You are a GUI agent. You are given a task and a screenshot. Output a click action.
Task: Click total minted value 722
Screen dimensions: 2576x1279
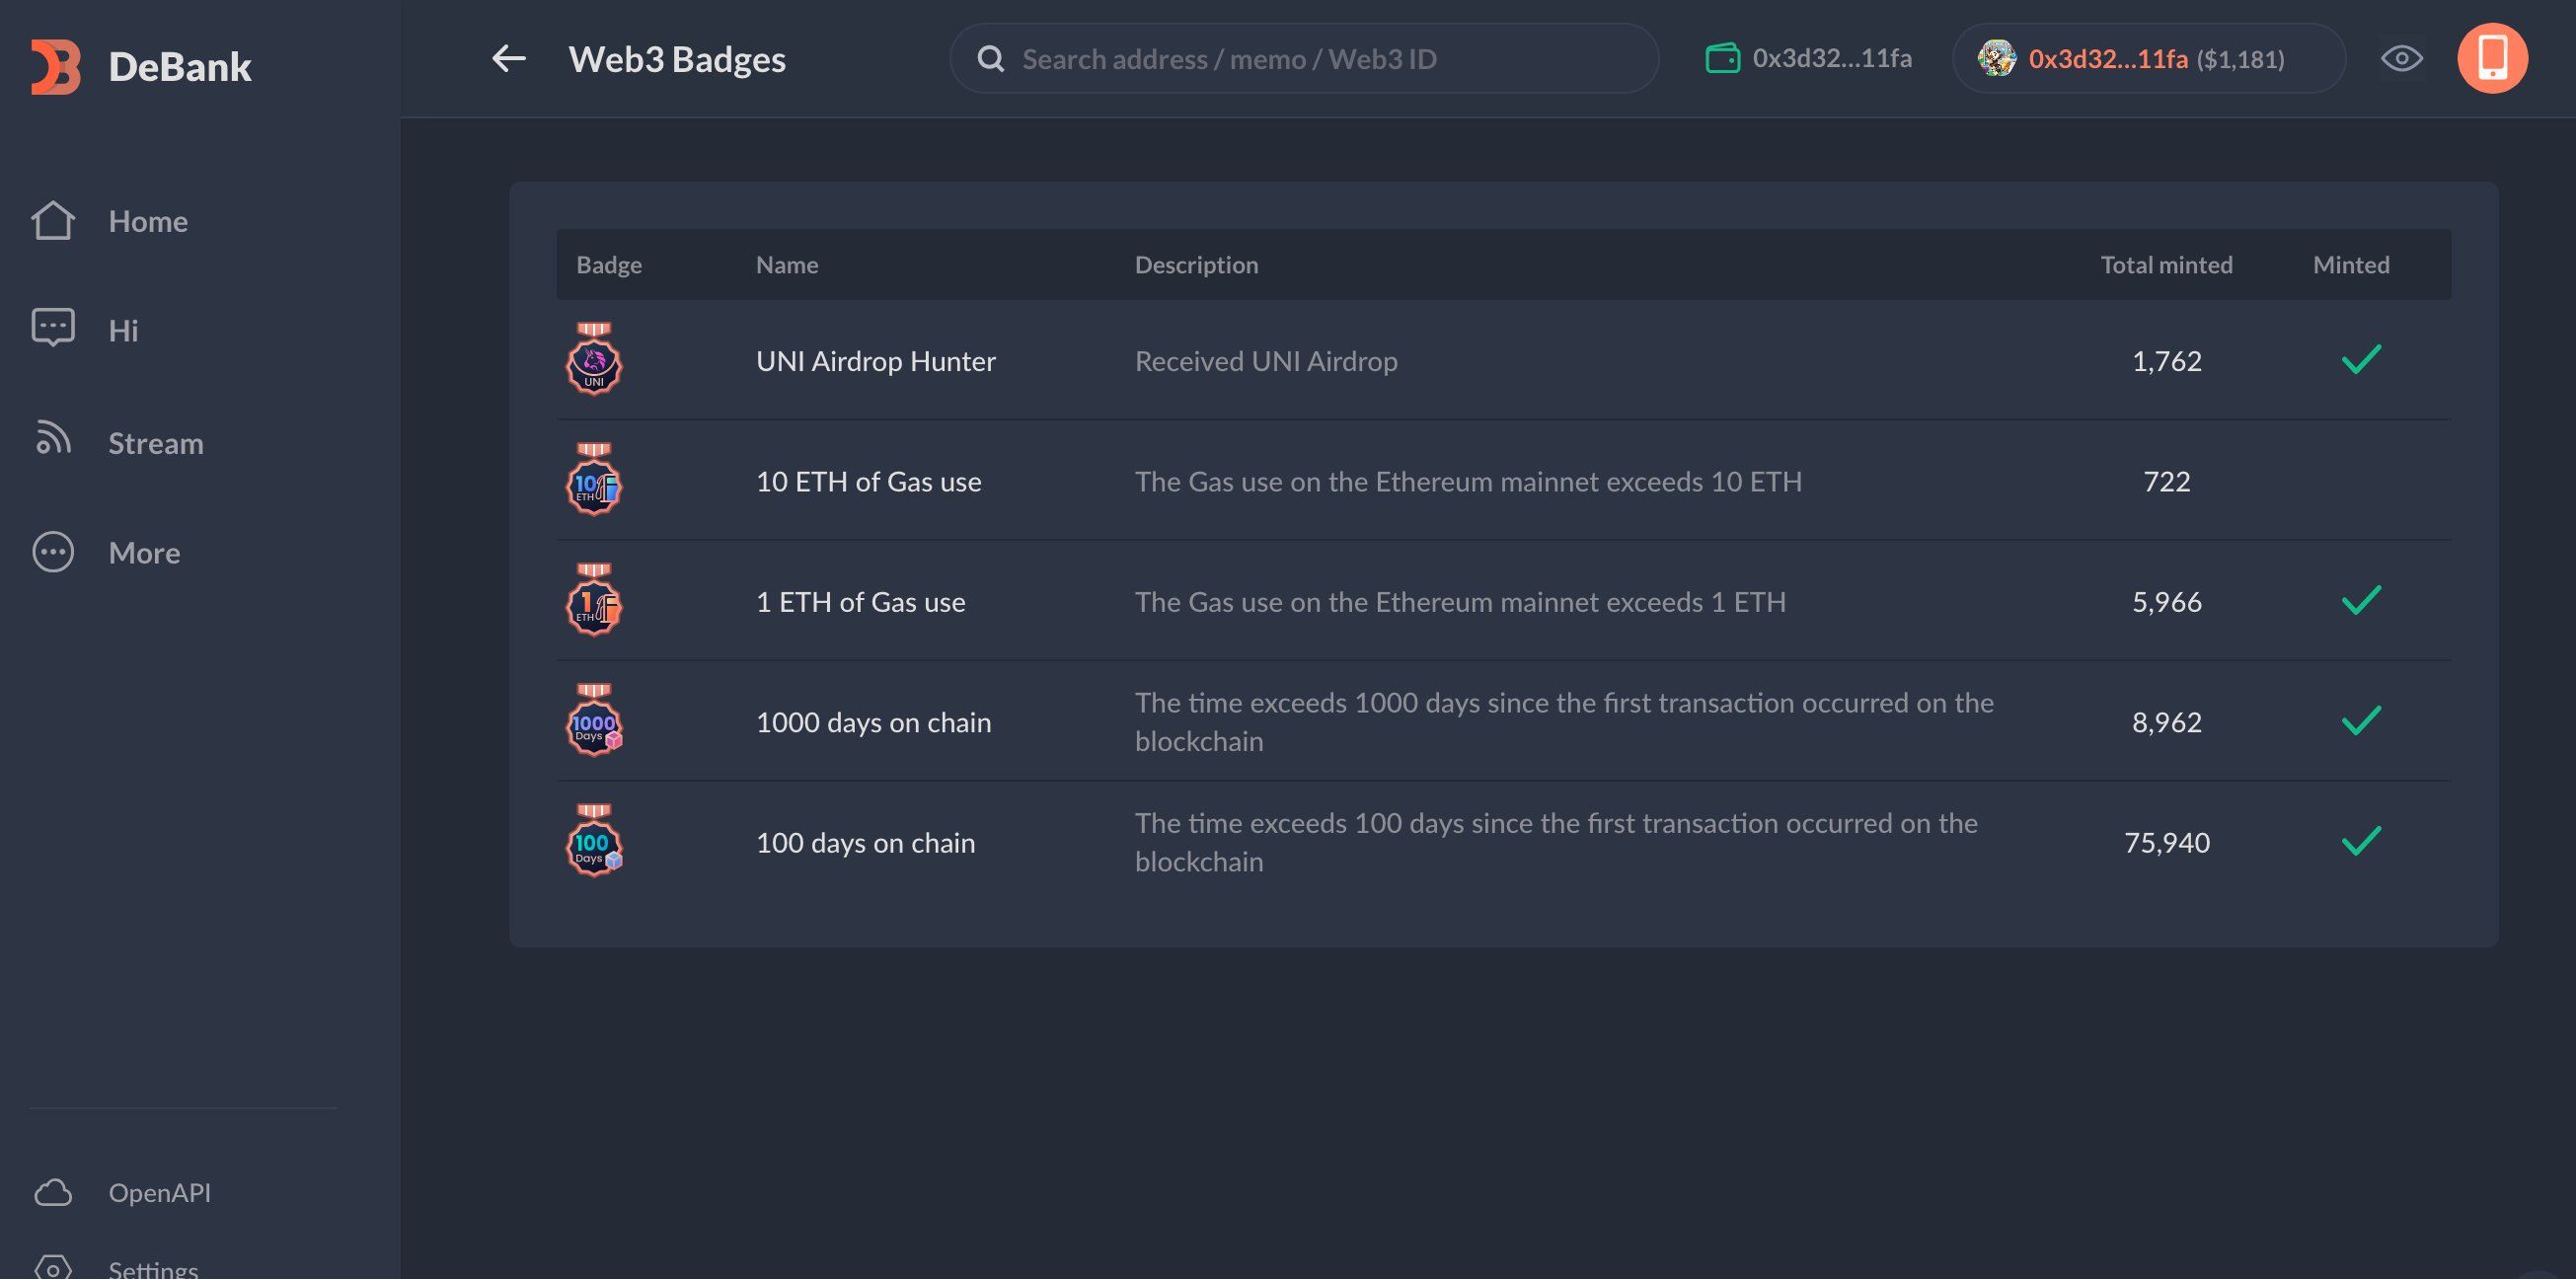click(x=2167, y=482)
